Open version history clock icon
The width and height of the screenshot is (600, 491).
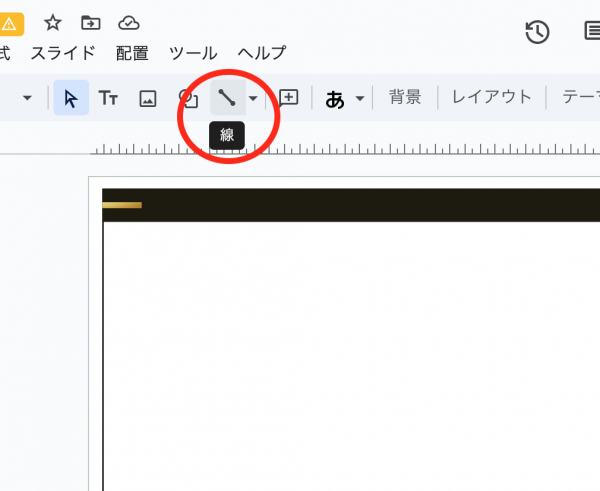[537, 32]
